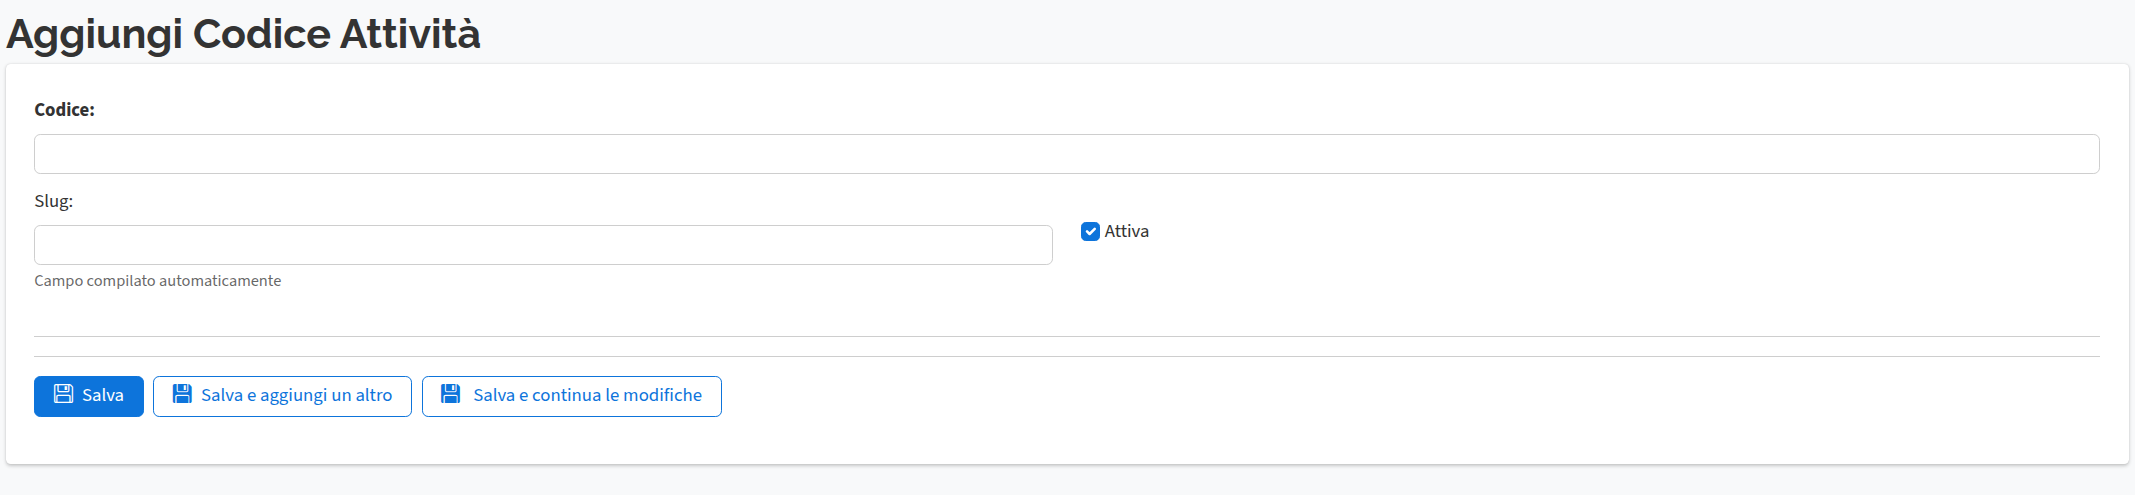This screenshot has width=2135, height=495.
Task: Click floppy icon in 'Salva e continua le modifiche'
Action: click(451, 394)
